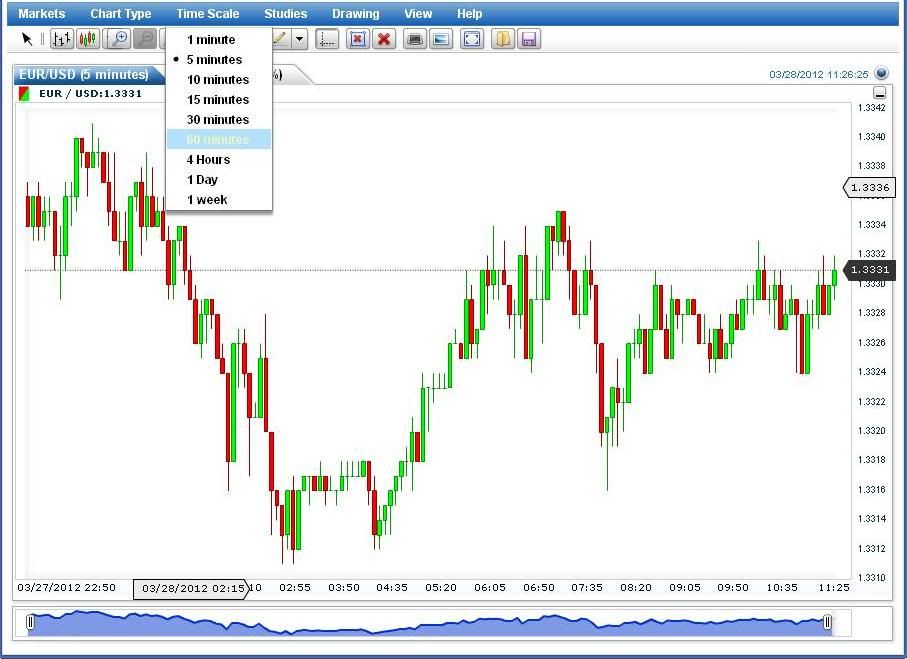907x659 pixels.
Task: Choose 4 Hours time scale
Action: tap(219, 160)
